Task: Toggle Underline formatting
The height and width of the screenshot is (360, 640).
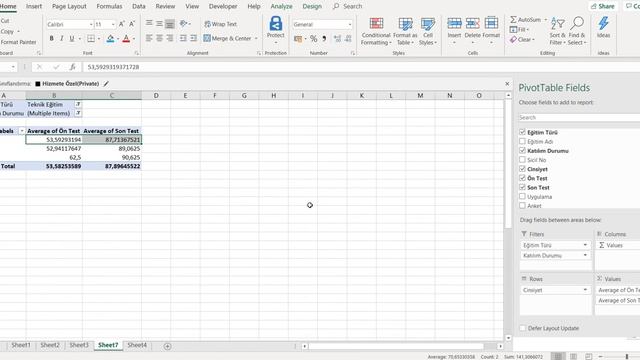Action: [72, 38]
